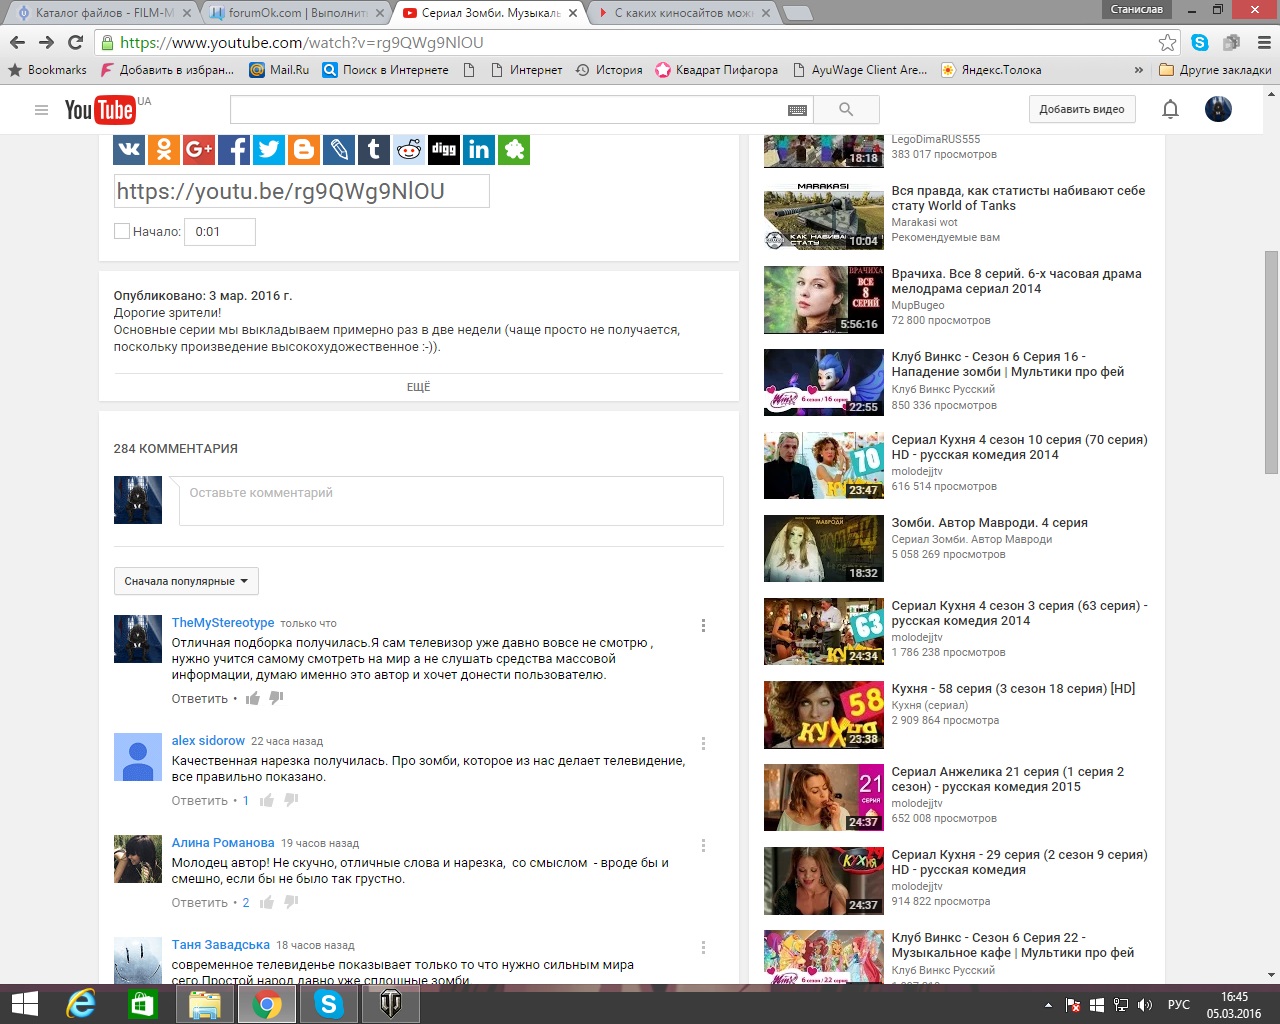Image resolution: width=1280 pixels, height=1024 pixels.
Task: Expand the description with "ЕЩЁ"
Action: tap(418, 387)
